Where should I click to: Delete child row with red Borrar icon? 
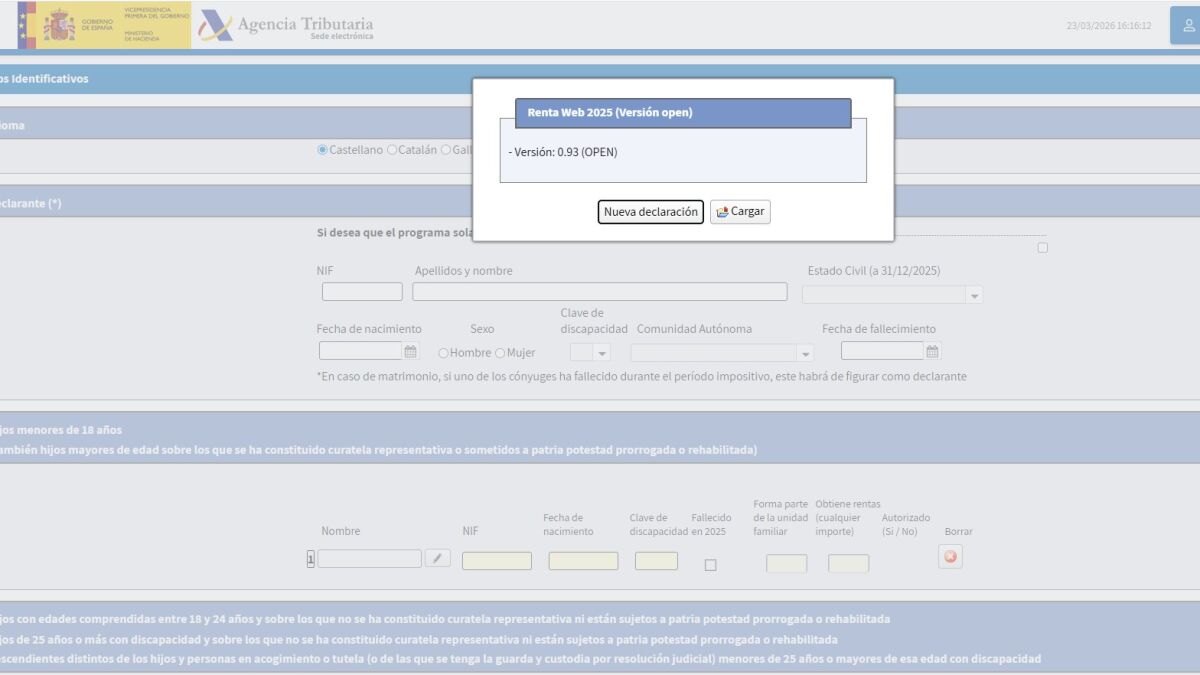[x=950, y=557]
